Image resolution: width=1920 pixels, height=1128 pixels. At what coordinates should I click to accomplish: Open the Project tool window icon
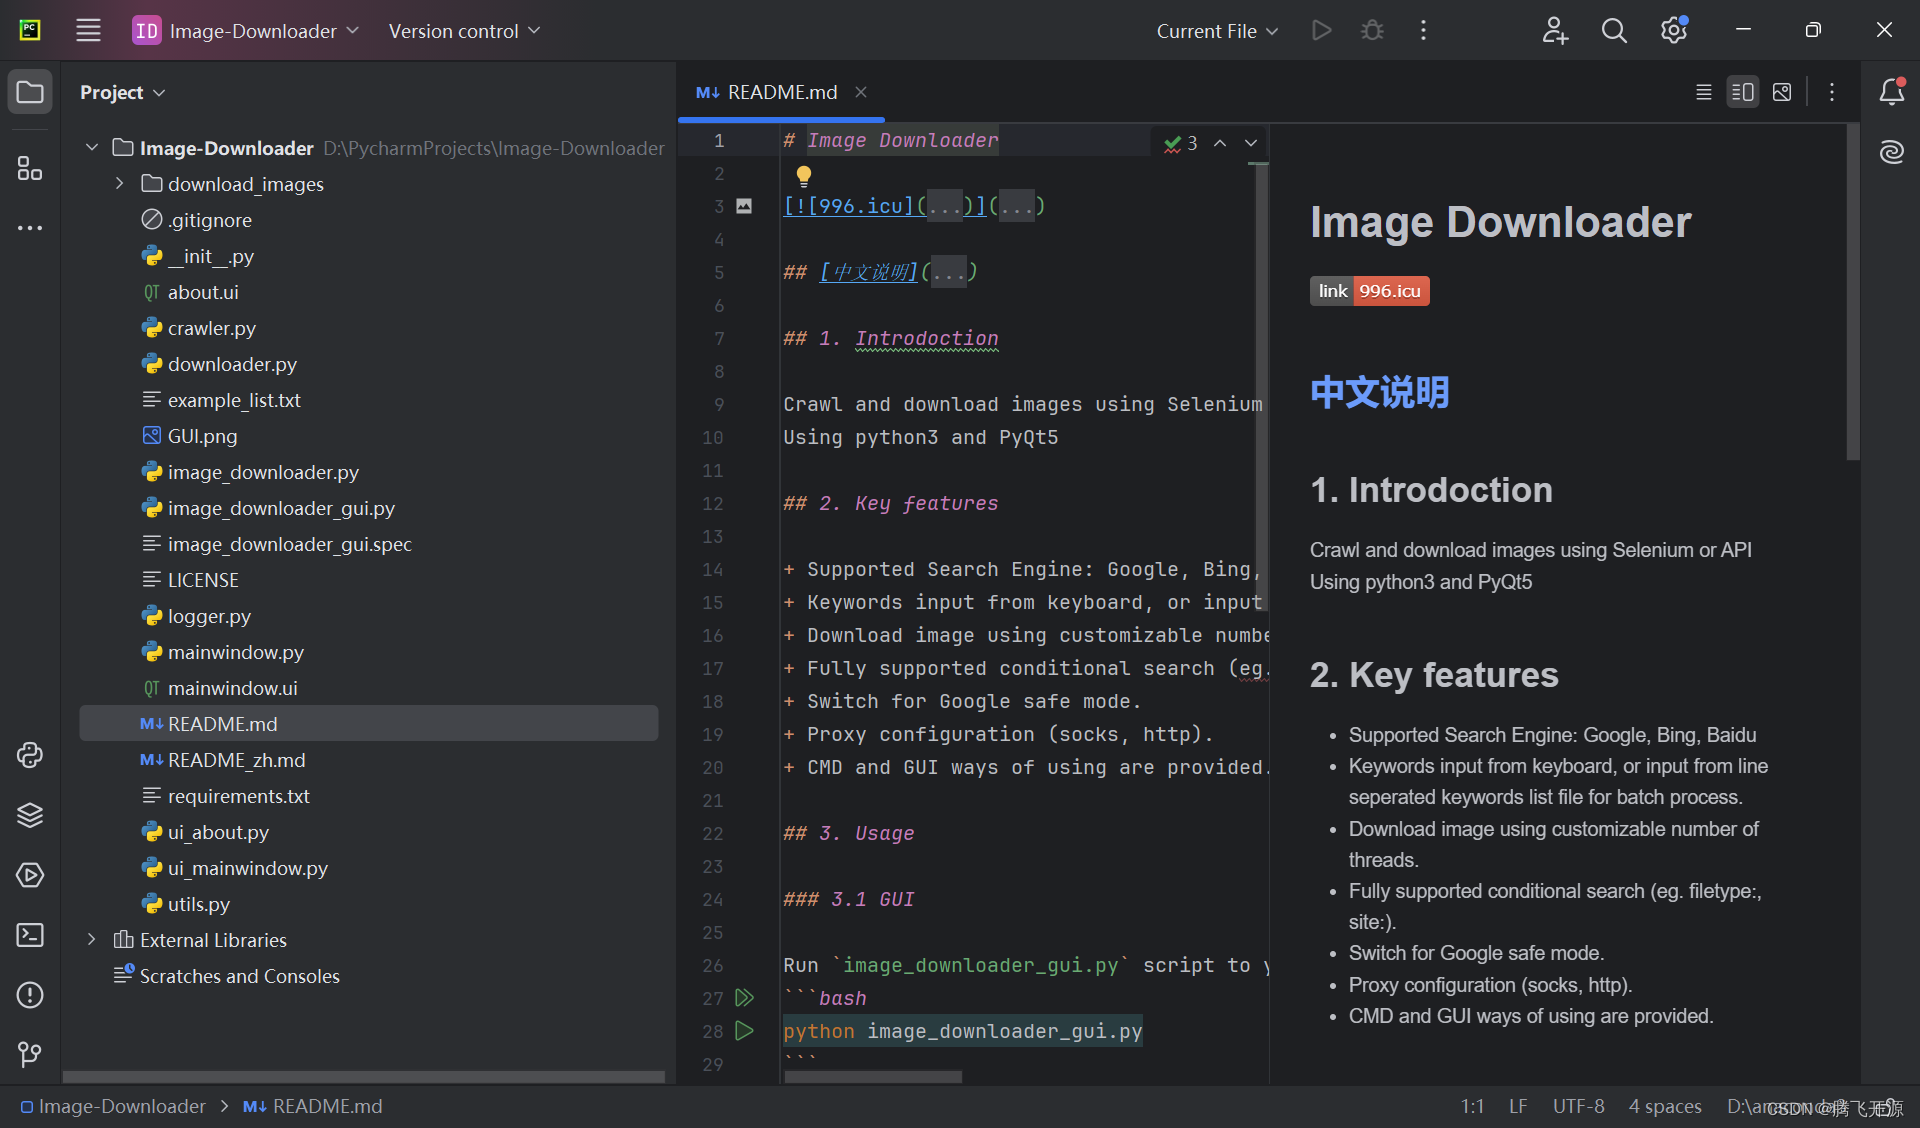pyautogui.click(x=30, y=92)
